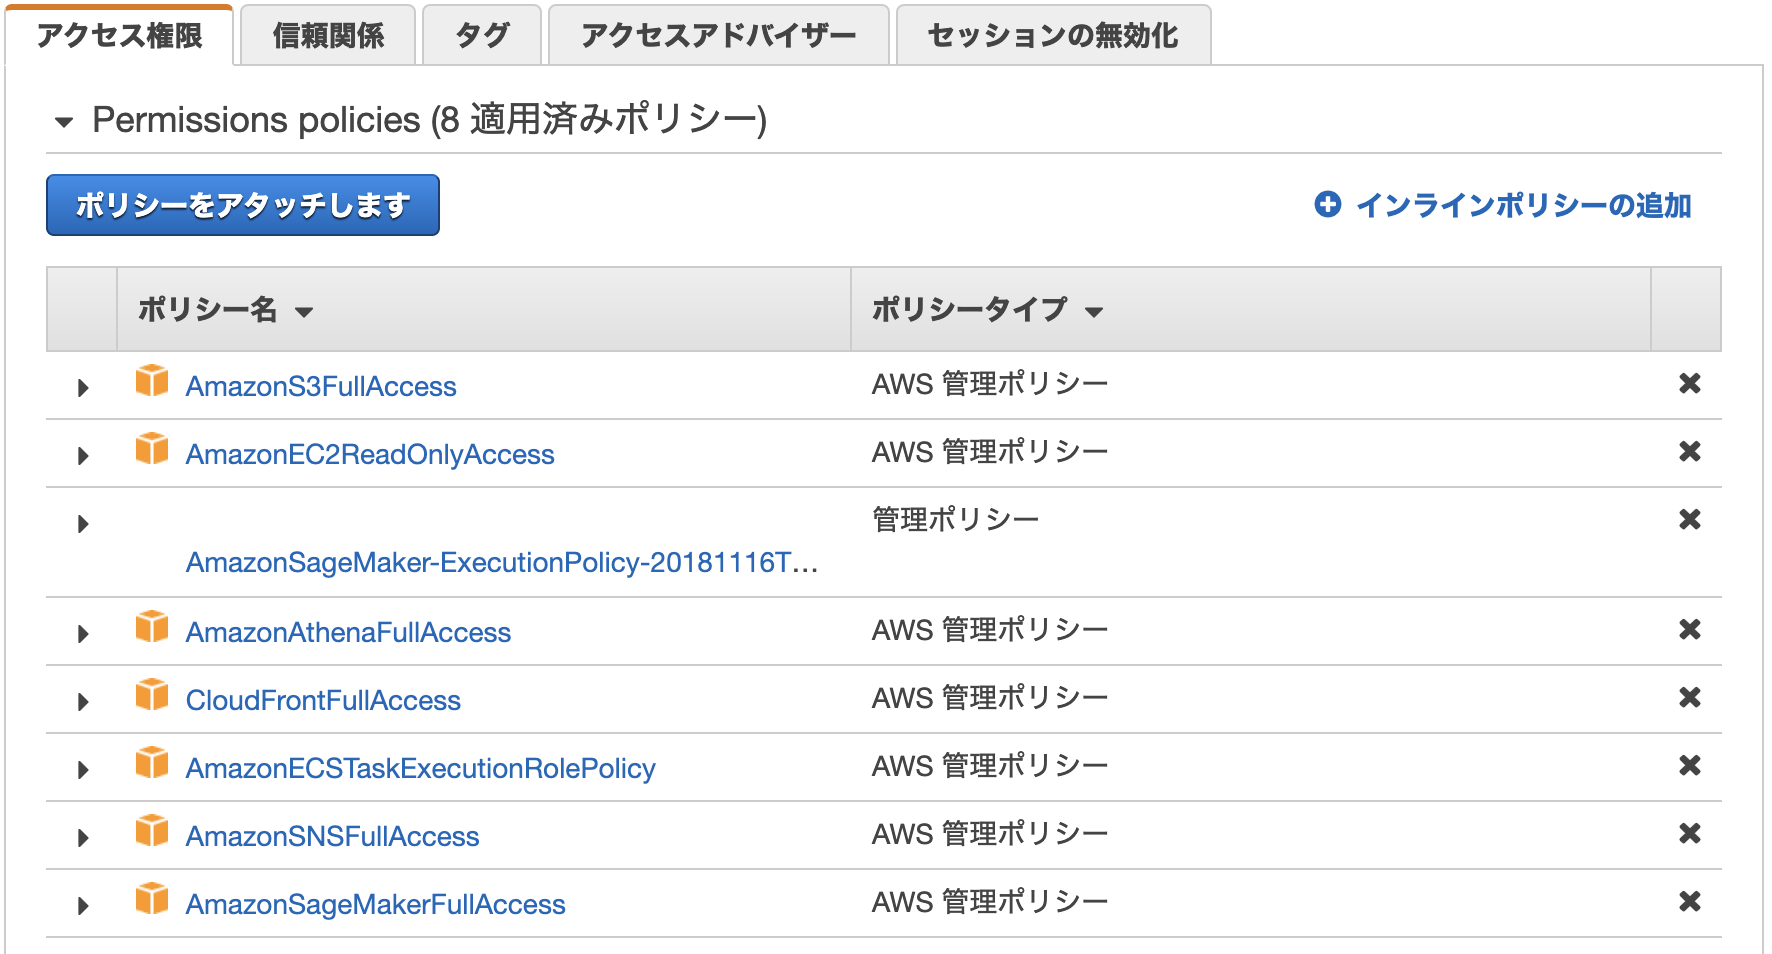Expand the AmazonEC2ReadOnlyAccess policy row
The height and width of the screenshot is (954, 1772).
[83, 455]
